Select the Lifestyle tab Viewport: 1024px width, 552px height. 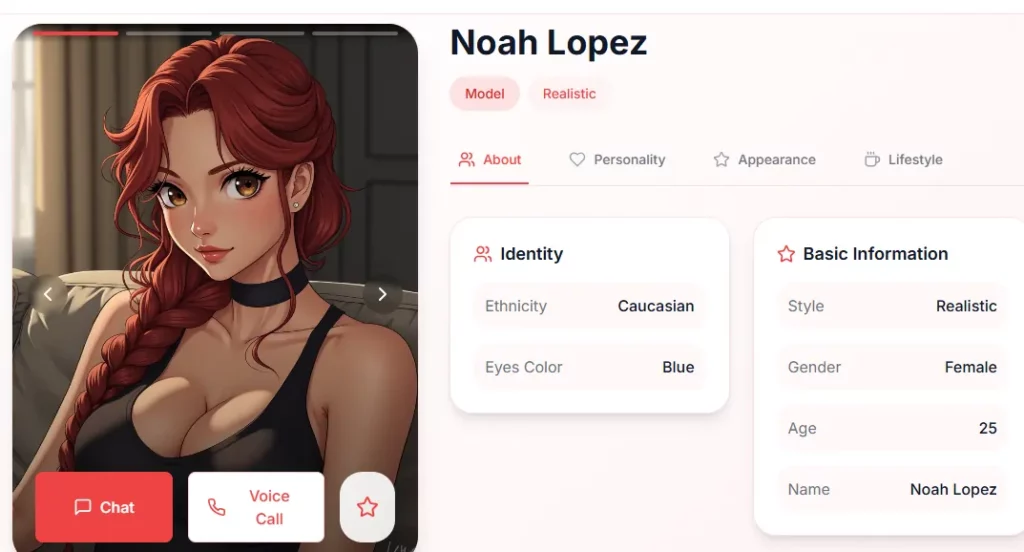tap(903, 159)
